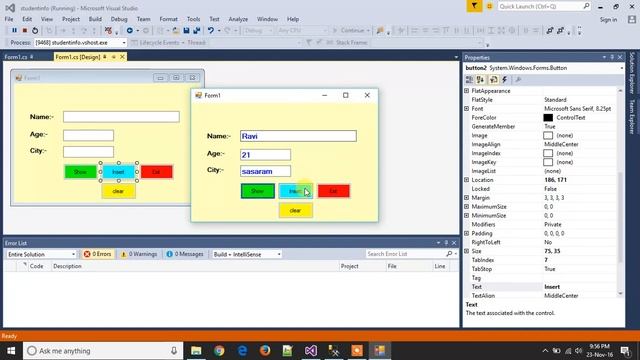Click the green Show button in running Form1
This screenshot has width=640, height=360.
(x=258, y=191)
